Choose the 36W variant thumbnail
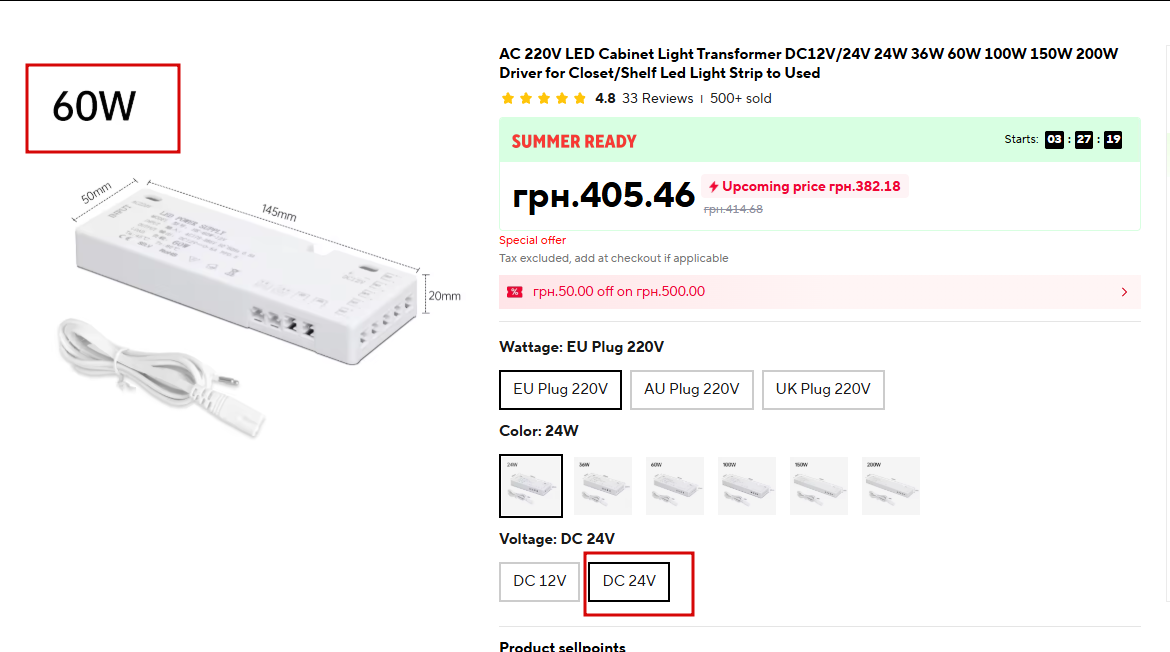Image resolution: width=1170 pixels, height=652 pixels. pyautogui.click(x=603, y=486)
